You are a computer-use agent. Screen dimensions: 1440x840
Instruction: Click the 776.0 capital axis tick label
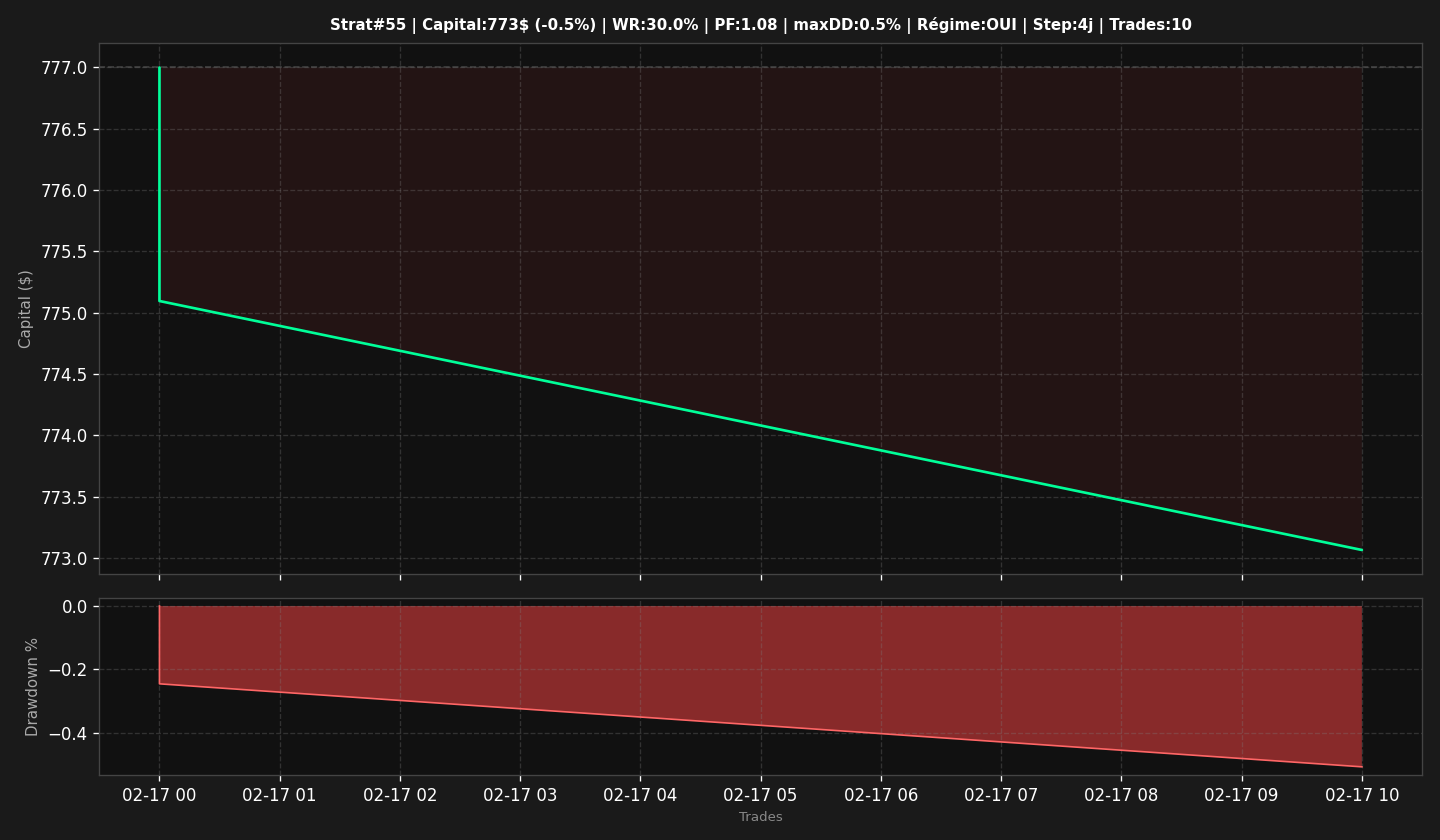click(64, 191)
